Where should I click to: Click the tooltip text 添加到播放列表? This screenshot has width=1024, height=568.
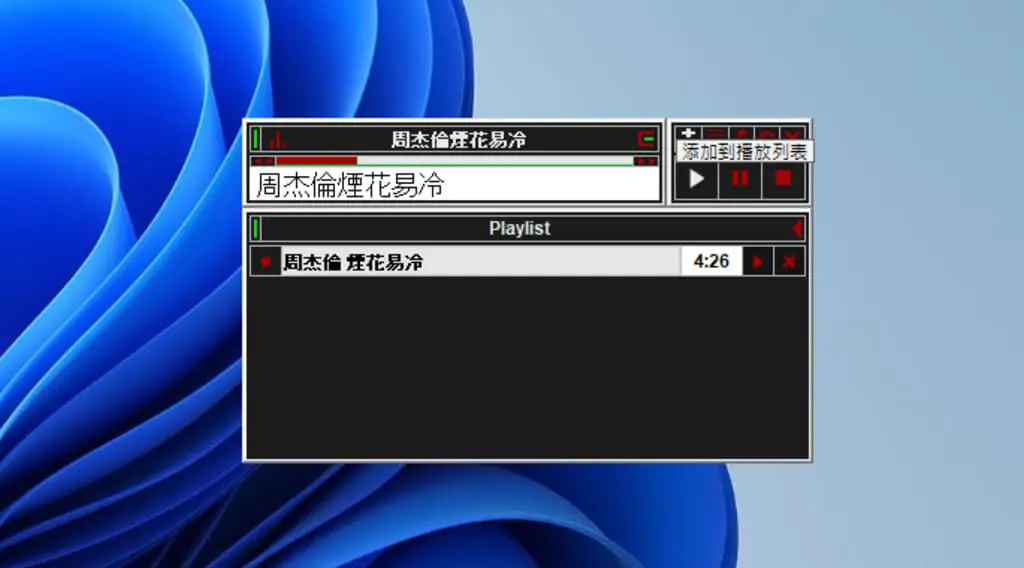coord(744,152)
